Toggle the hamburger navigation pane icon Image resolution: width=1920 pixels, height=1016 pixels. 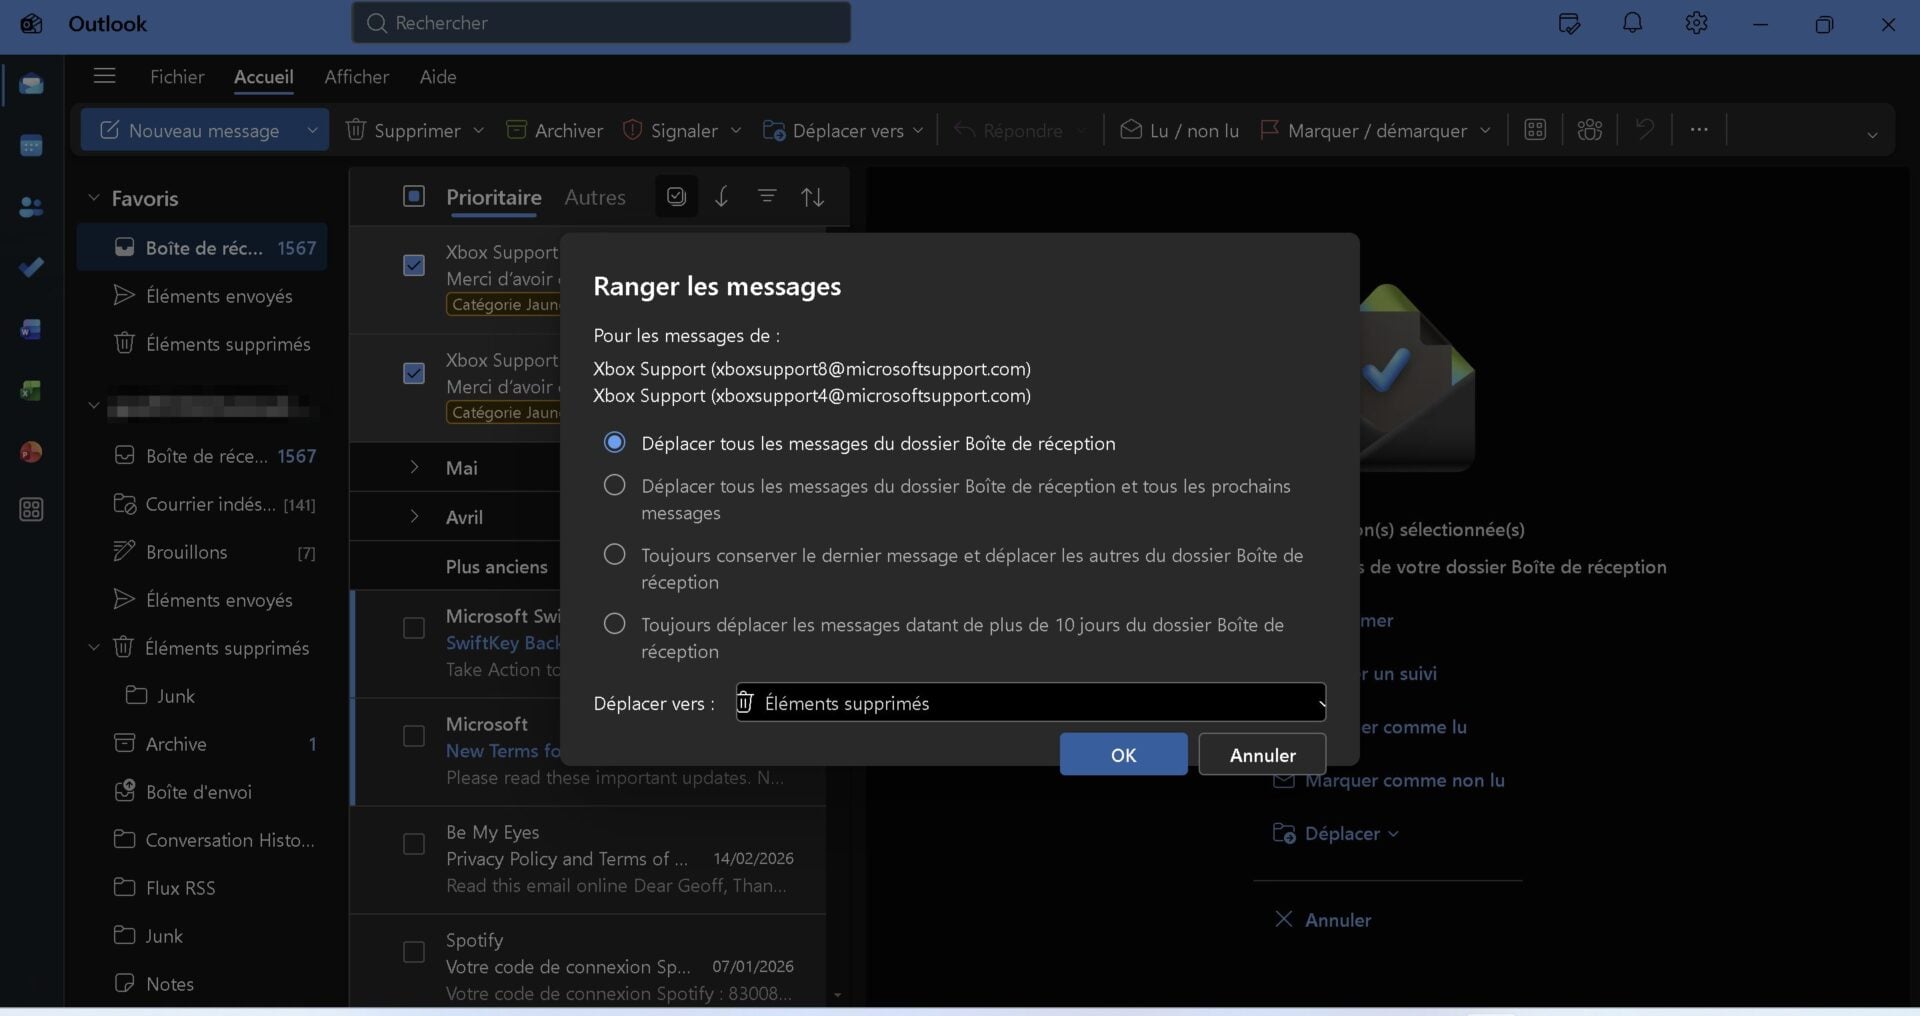coord(104,76)
